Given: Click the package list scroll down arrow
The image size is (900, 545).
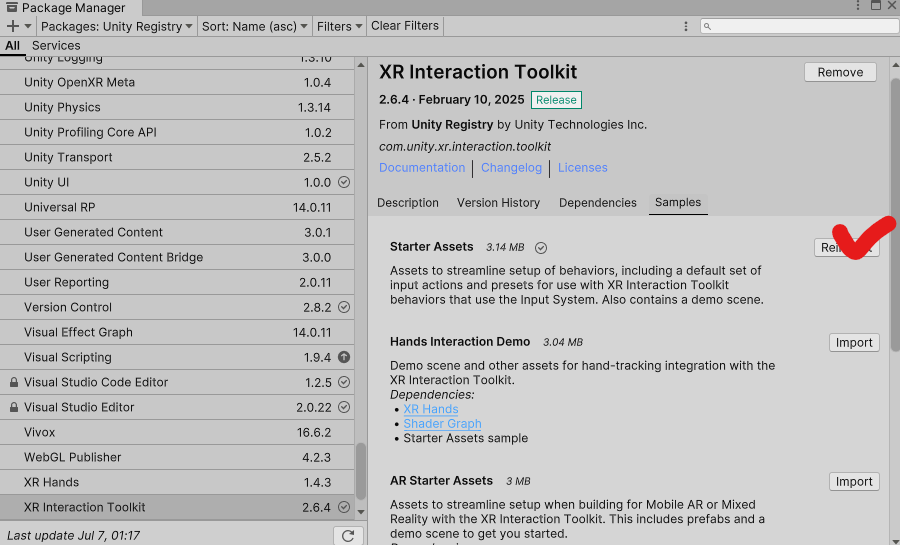Looking at the screenshot, I should pos(360,512).
